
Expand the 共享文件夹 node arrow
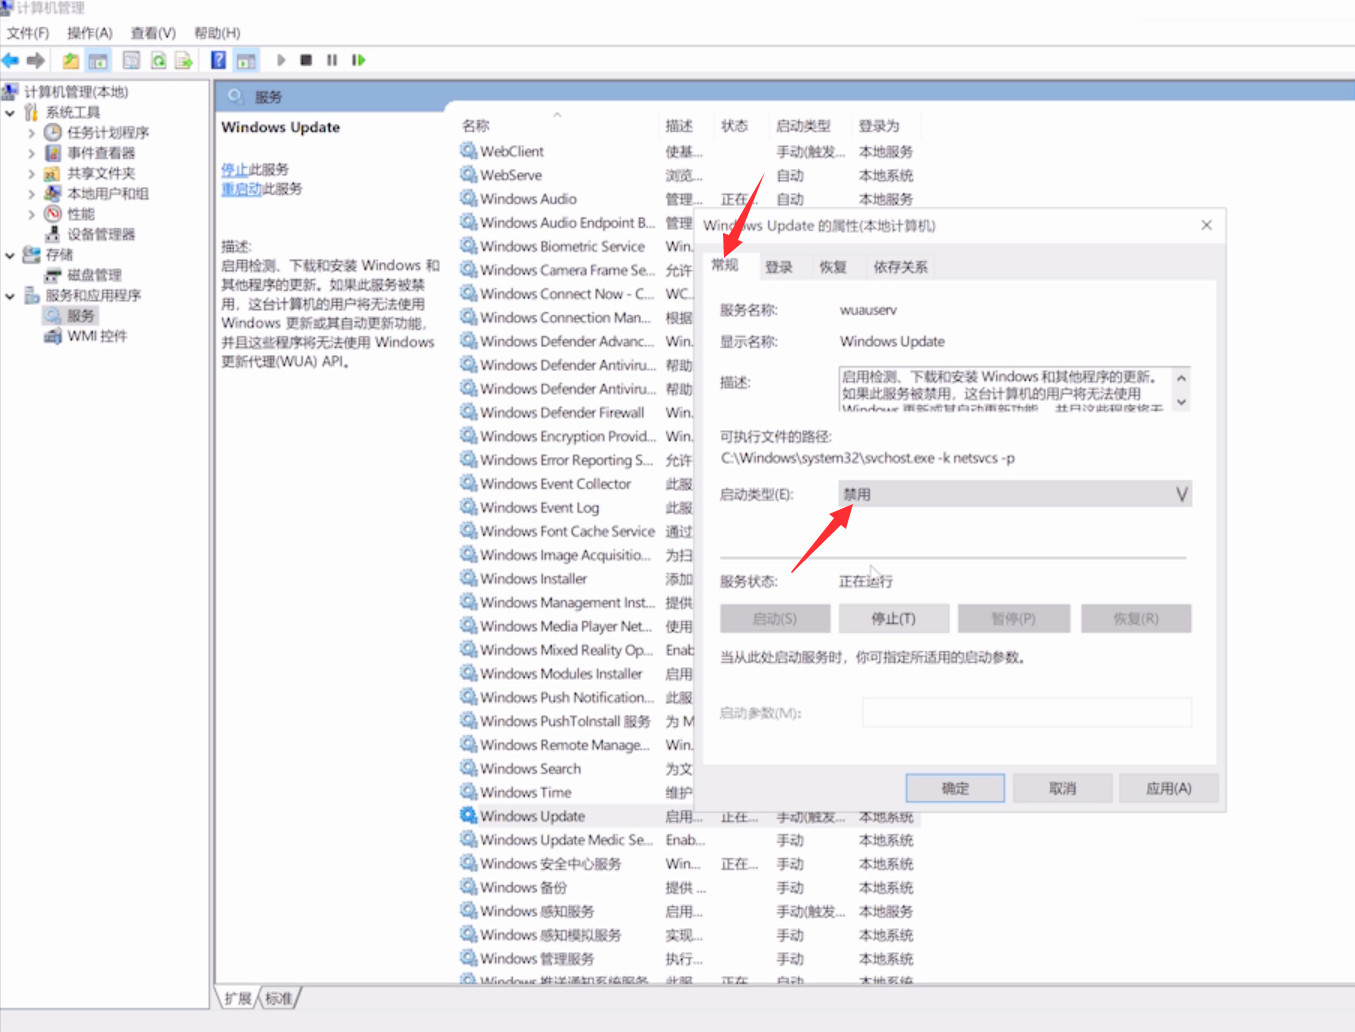[32, 173]
